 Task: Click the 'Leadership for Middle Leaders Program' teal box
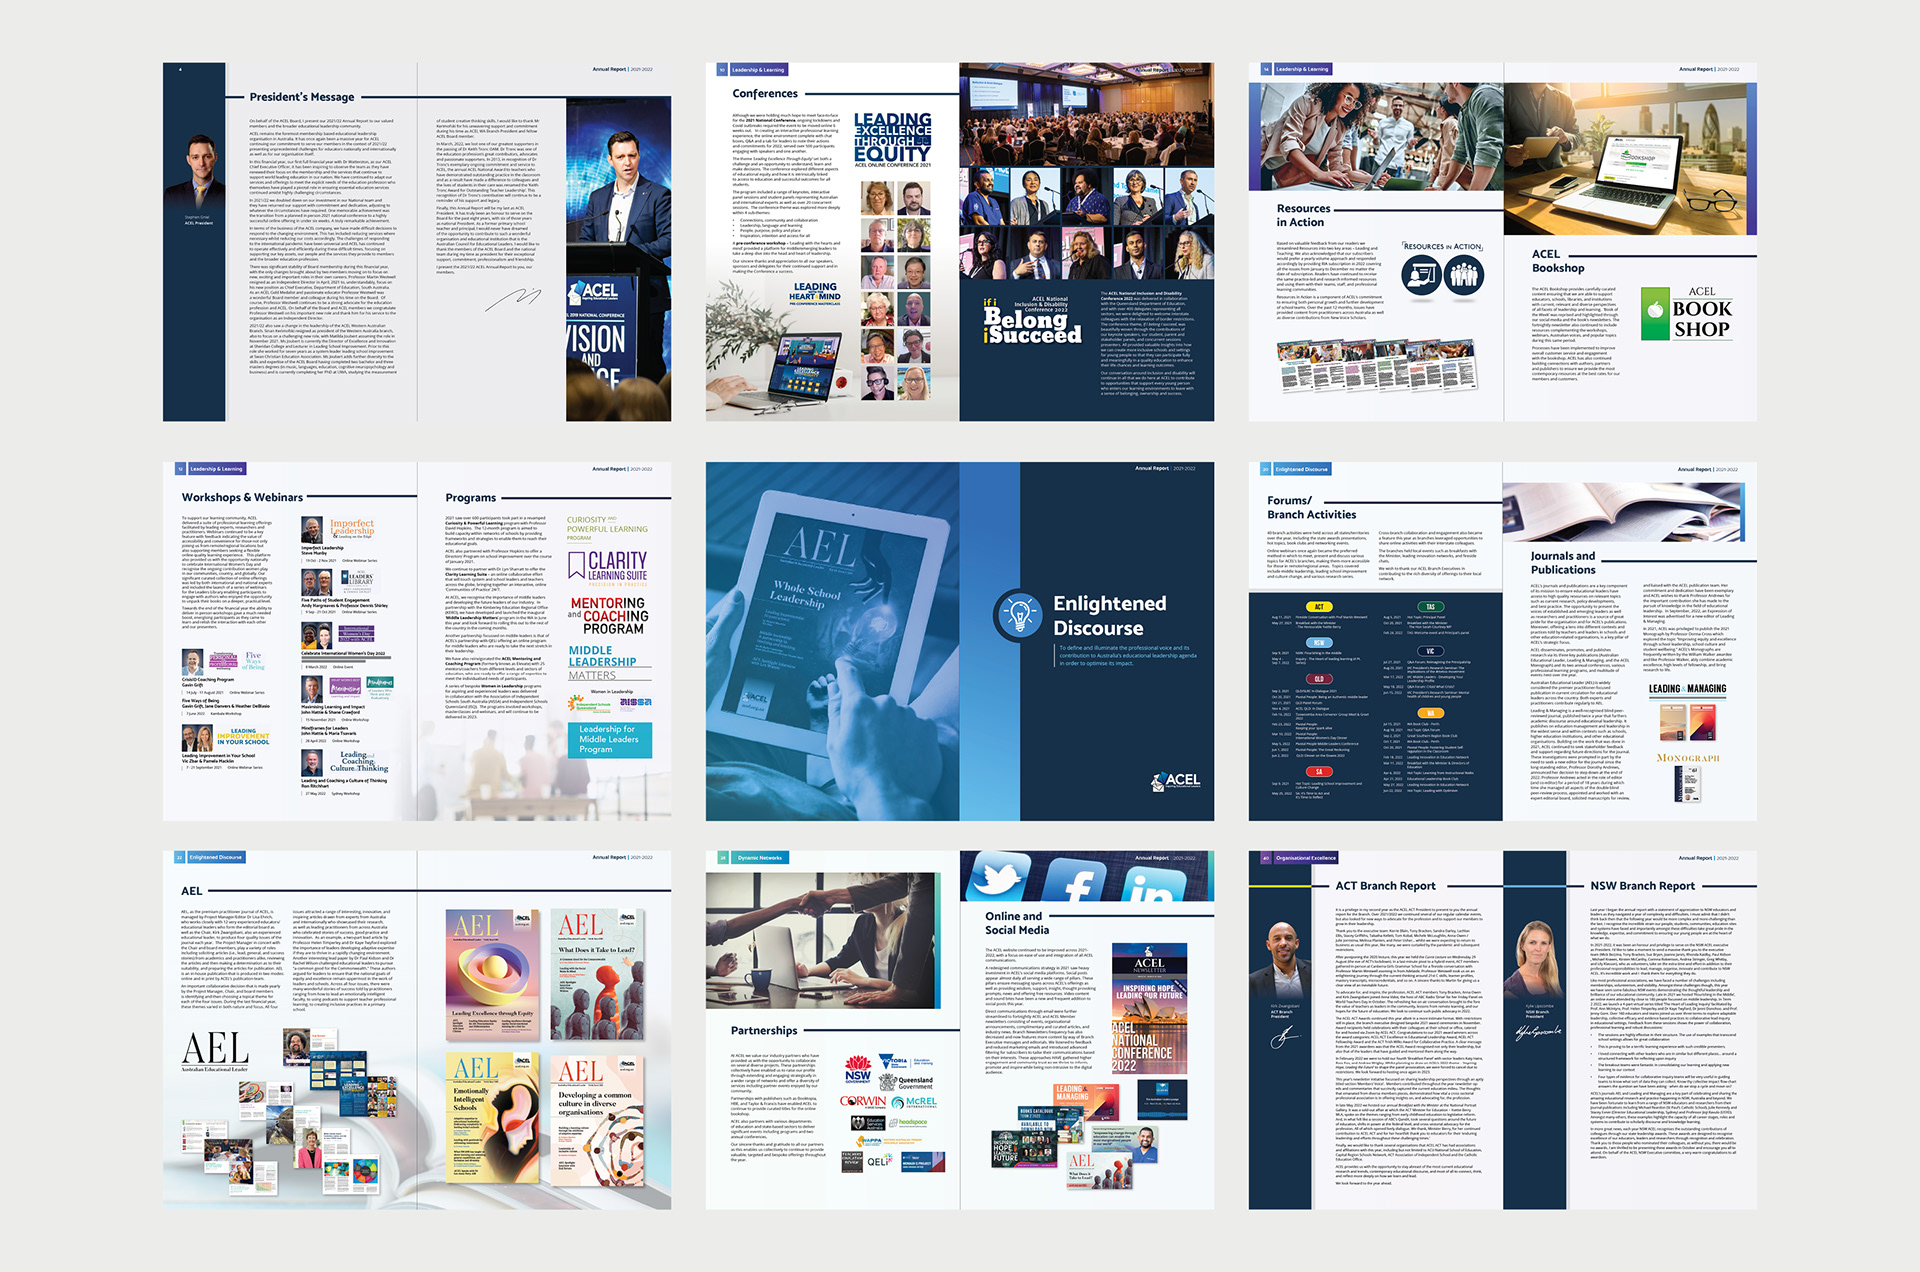(x=609, y=740)
